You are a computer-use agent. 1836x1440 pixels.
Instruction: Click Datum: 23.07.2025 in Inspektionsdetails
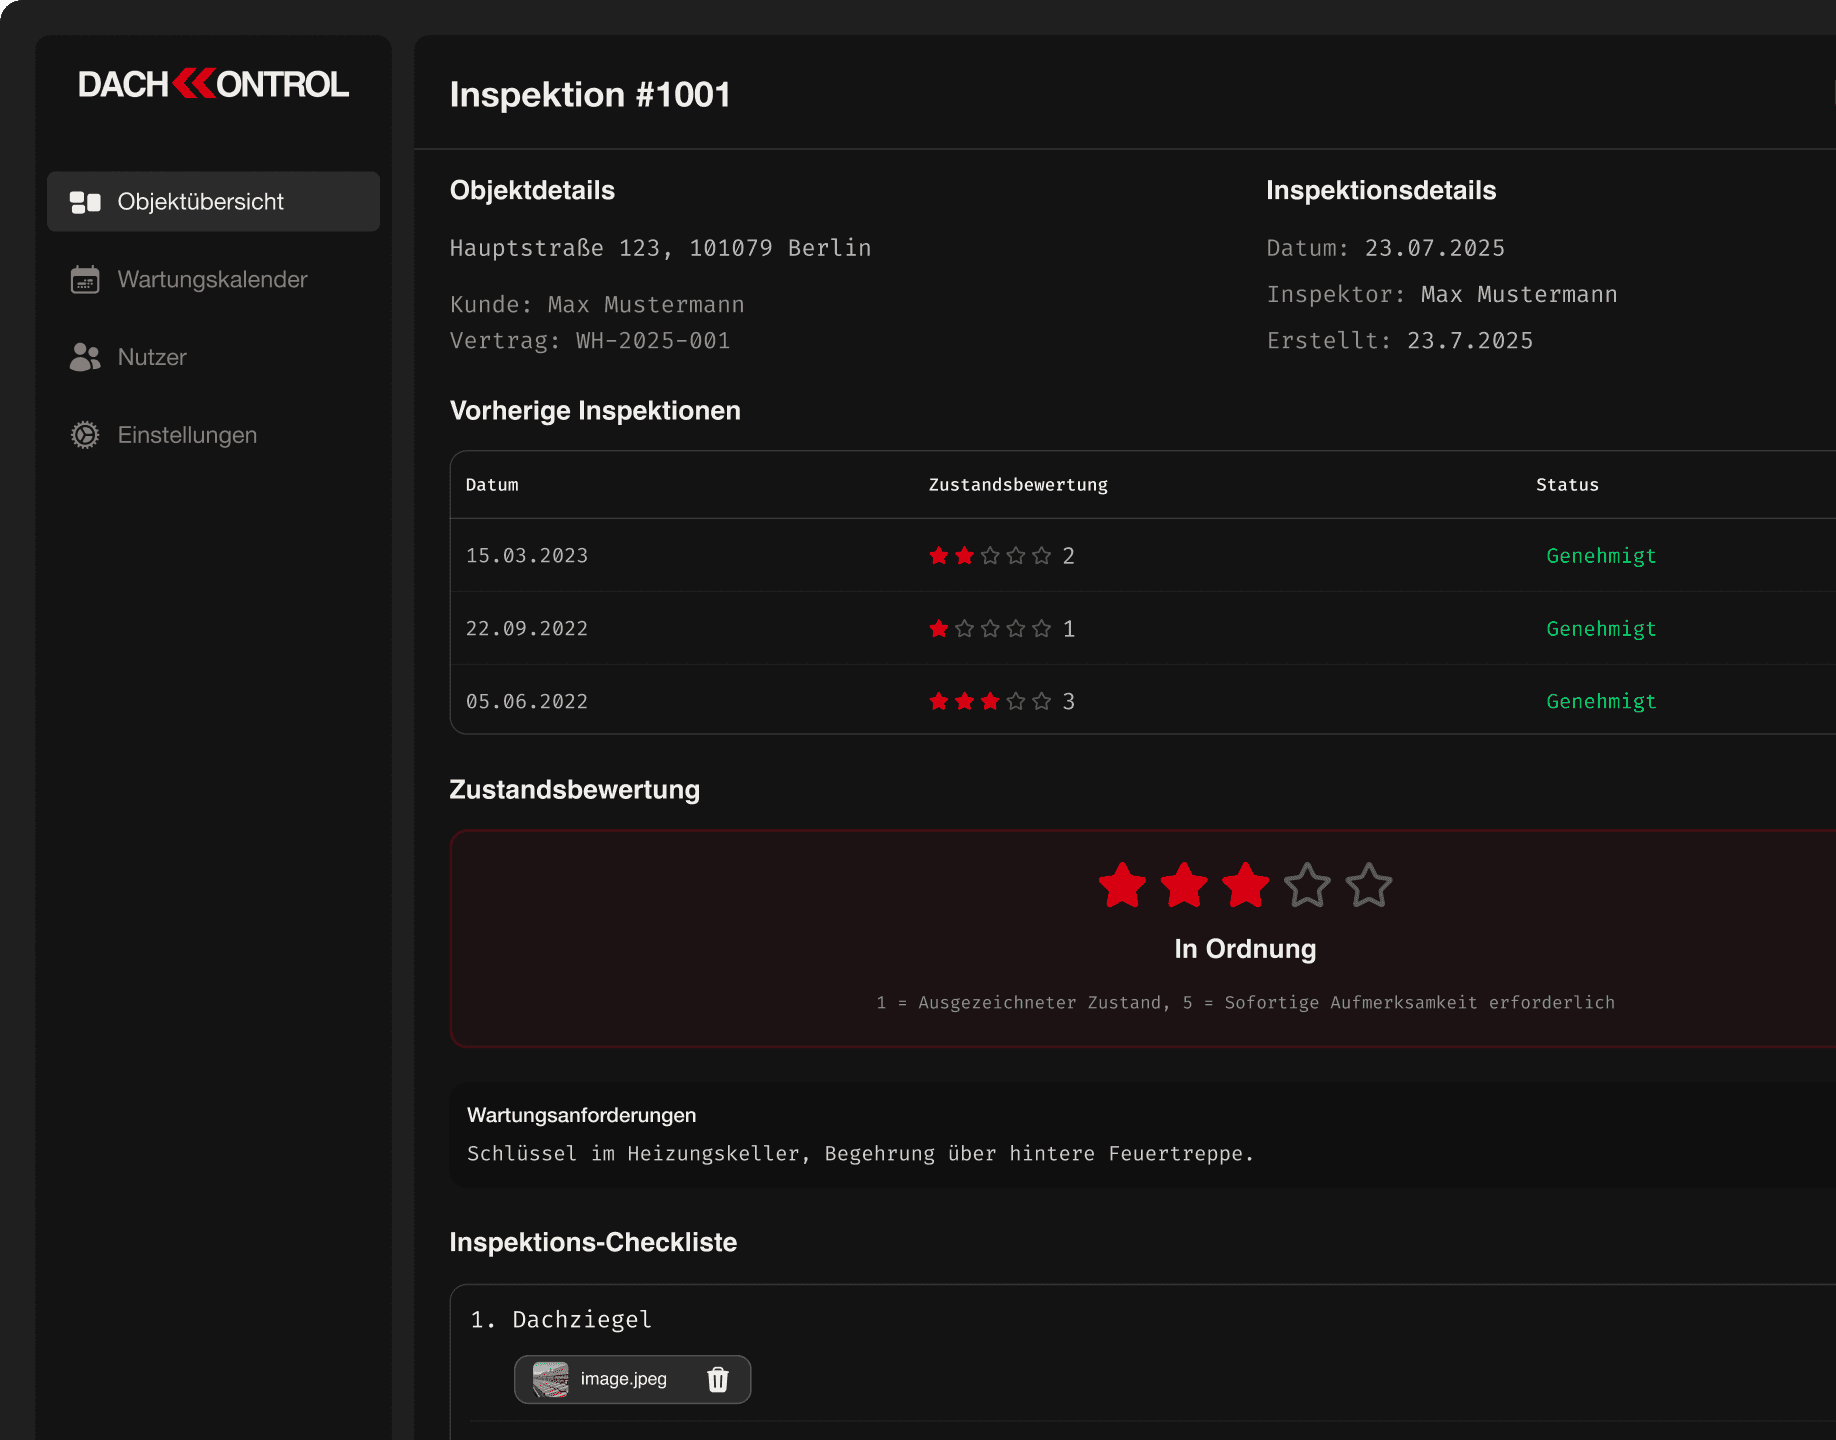point(1385,248)
